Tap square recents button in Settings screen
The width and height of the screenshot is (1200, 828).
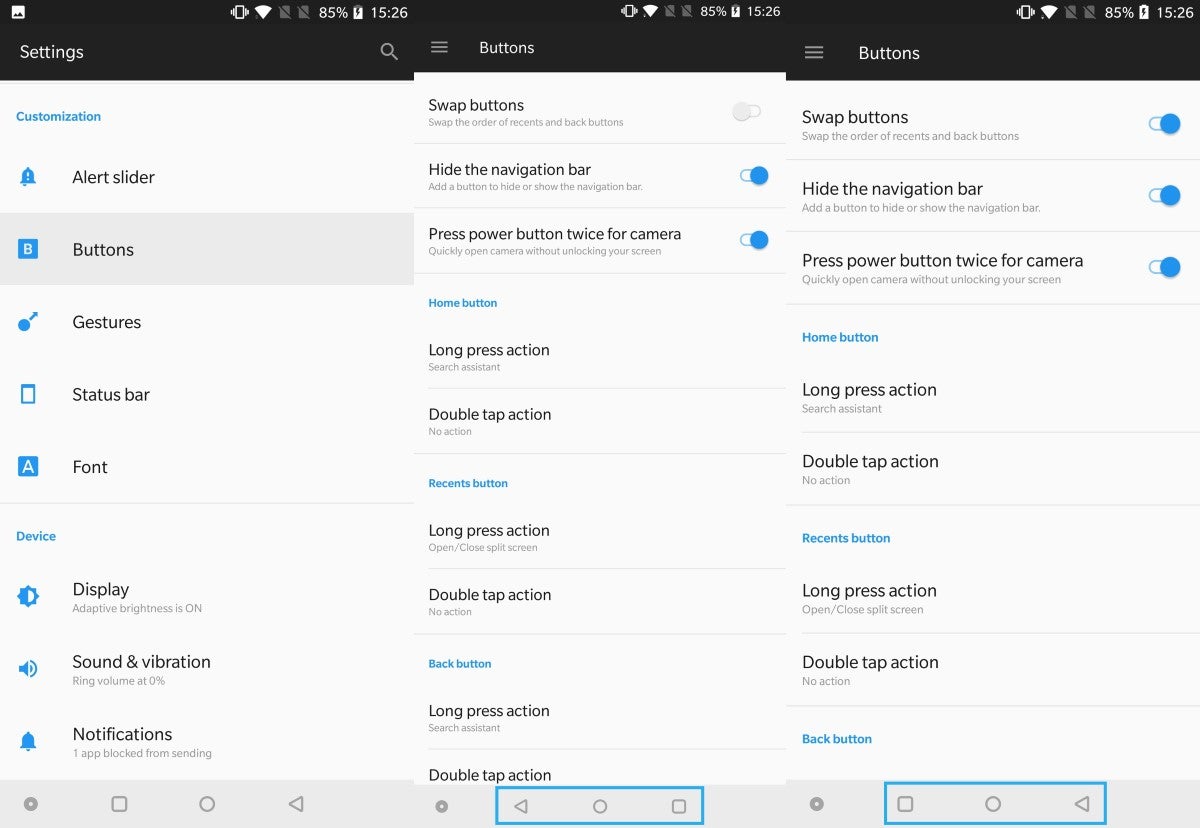click(119, 804)
